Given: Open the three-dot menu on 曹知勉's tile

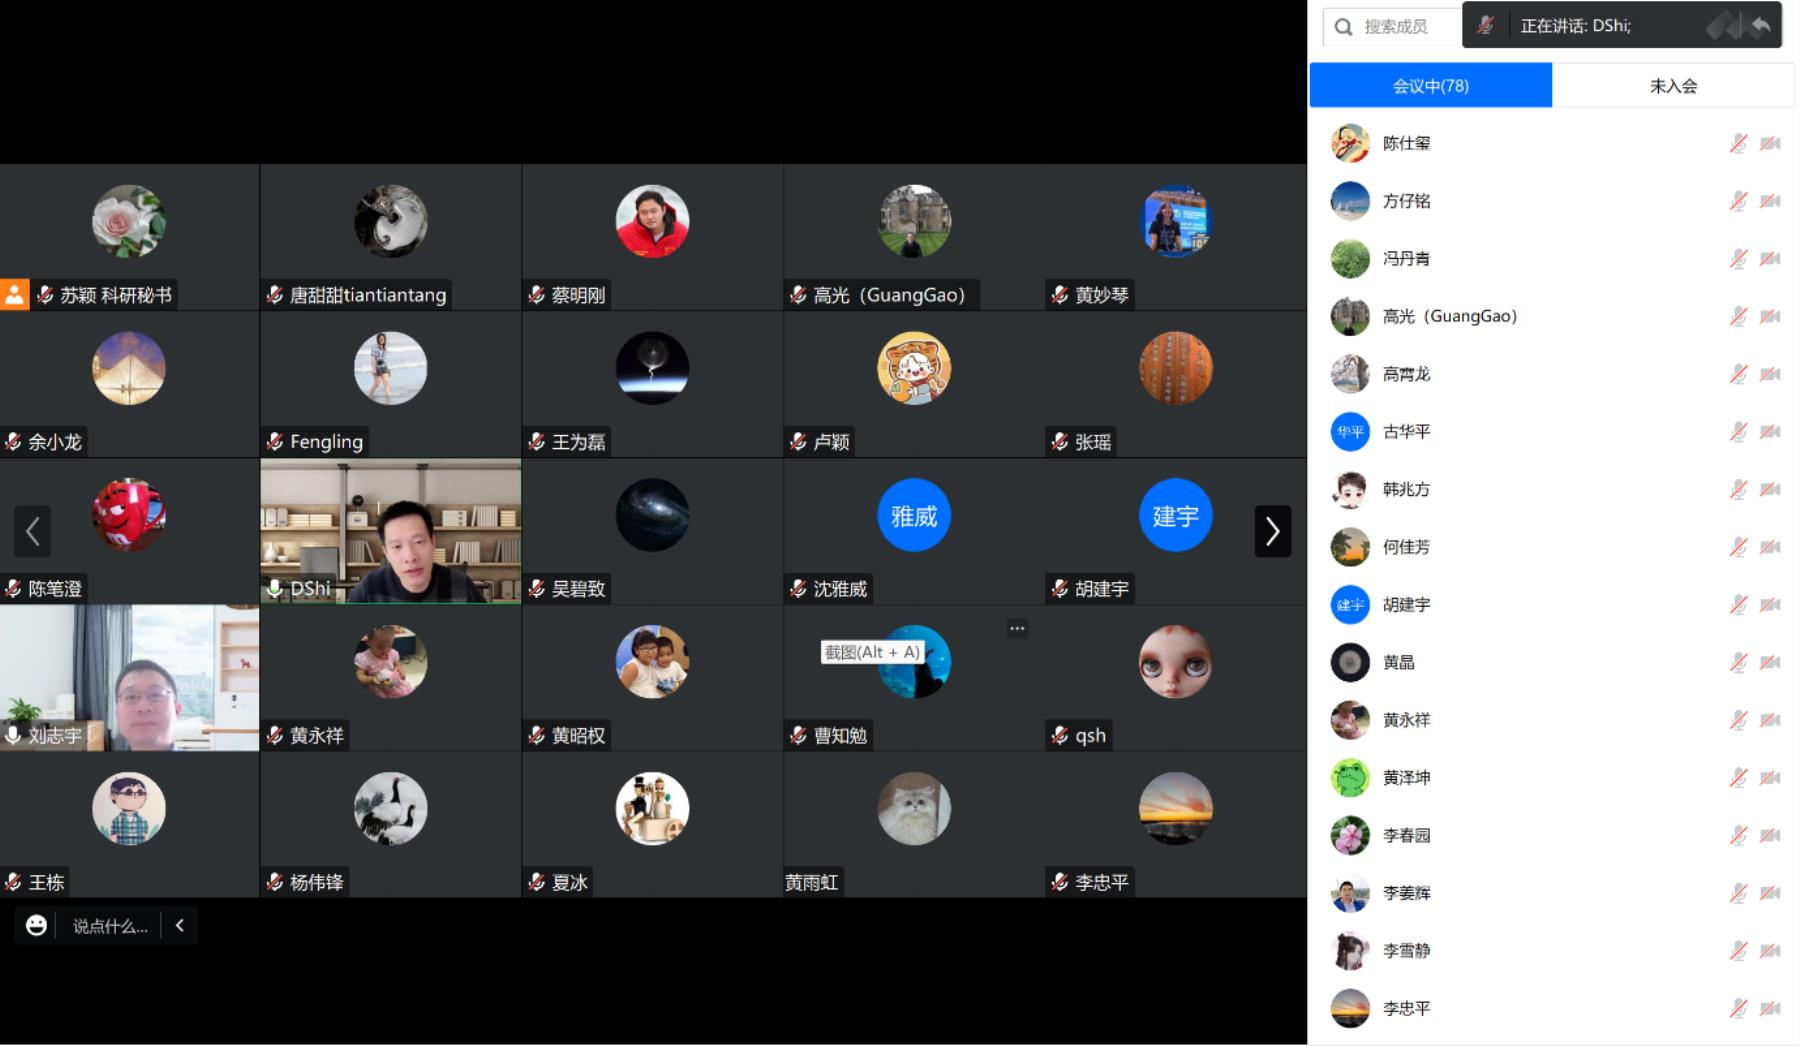Looking at the screenshot, I should pyautogui.click(x=1017, y=629).
